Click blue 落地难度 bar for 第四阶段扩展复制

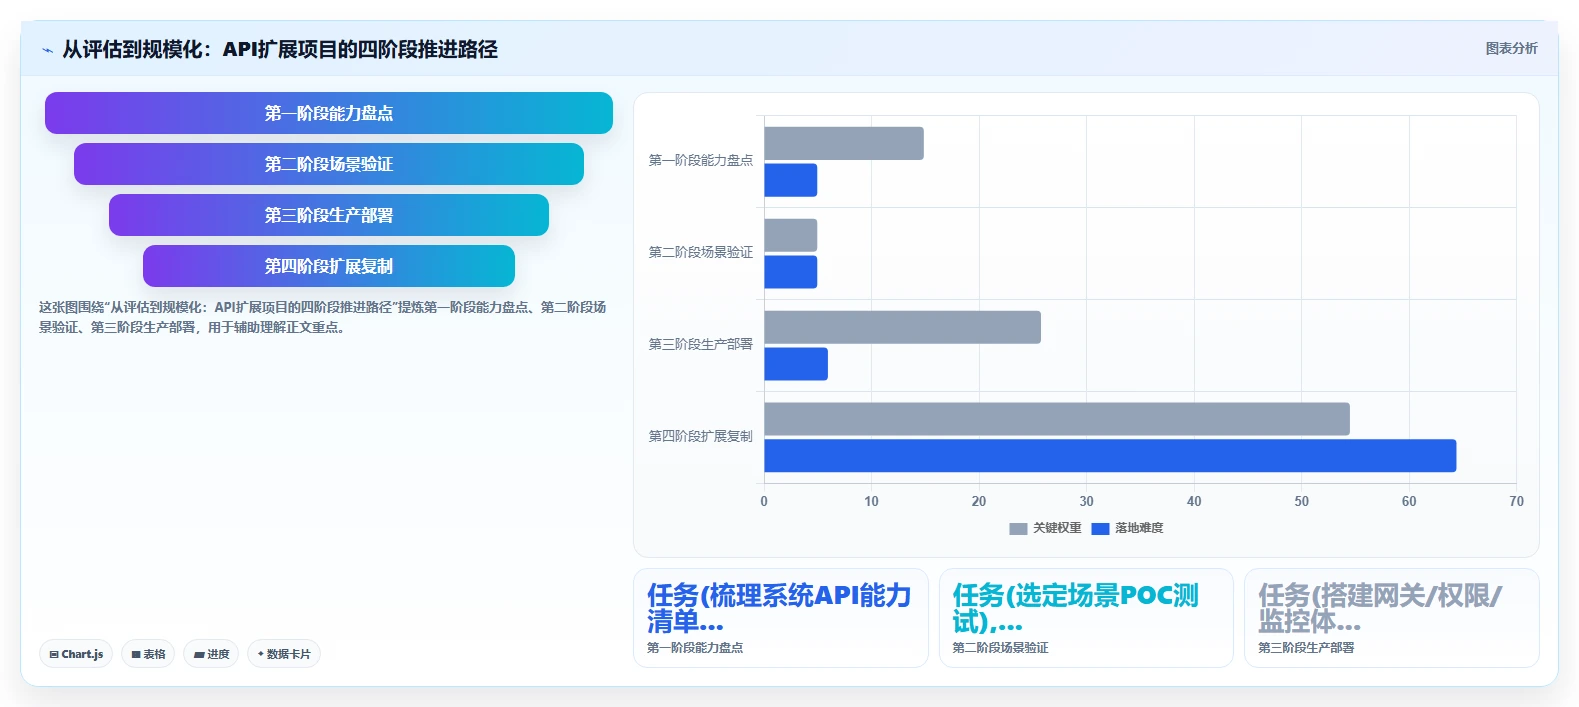(1110, 456)
